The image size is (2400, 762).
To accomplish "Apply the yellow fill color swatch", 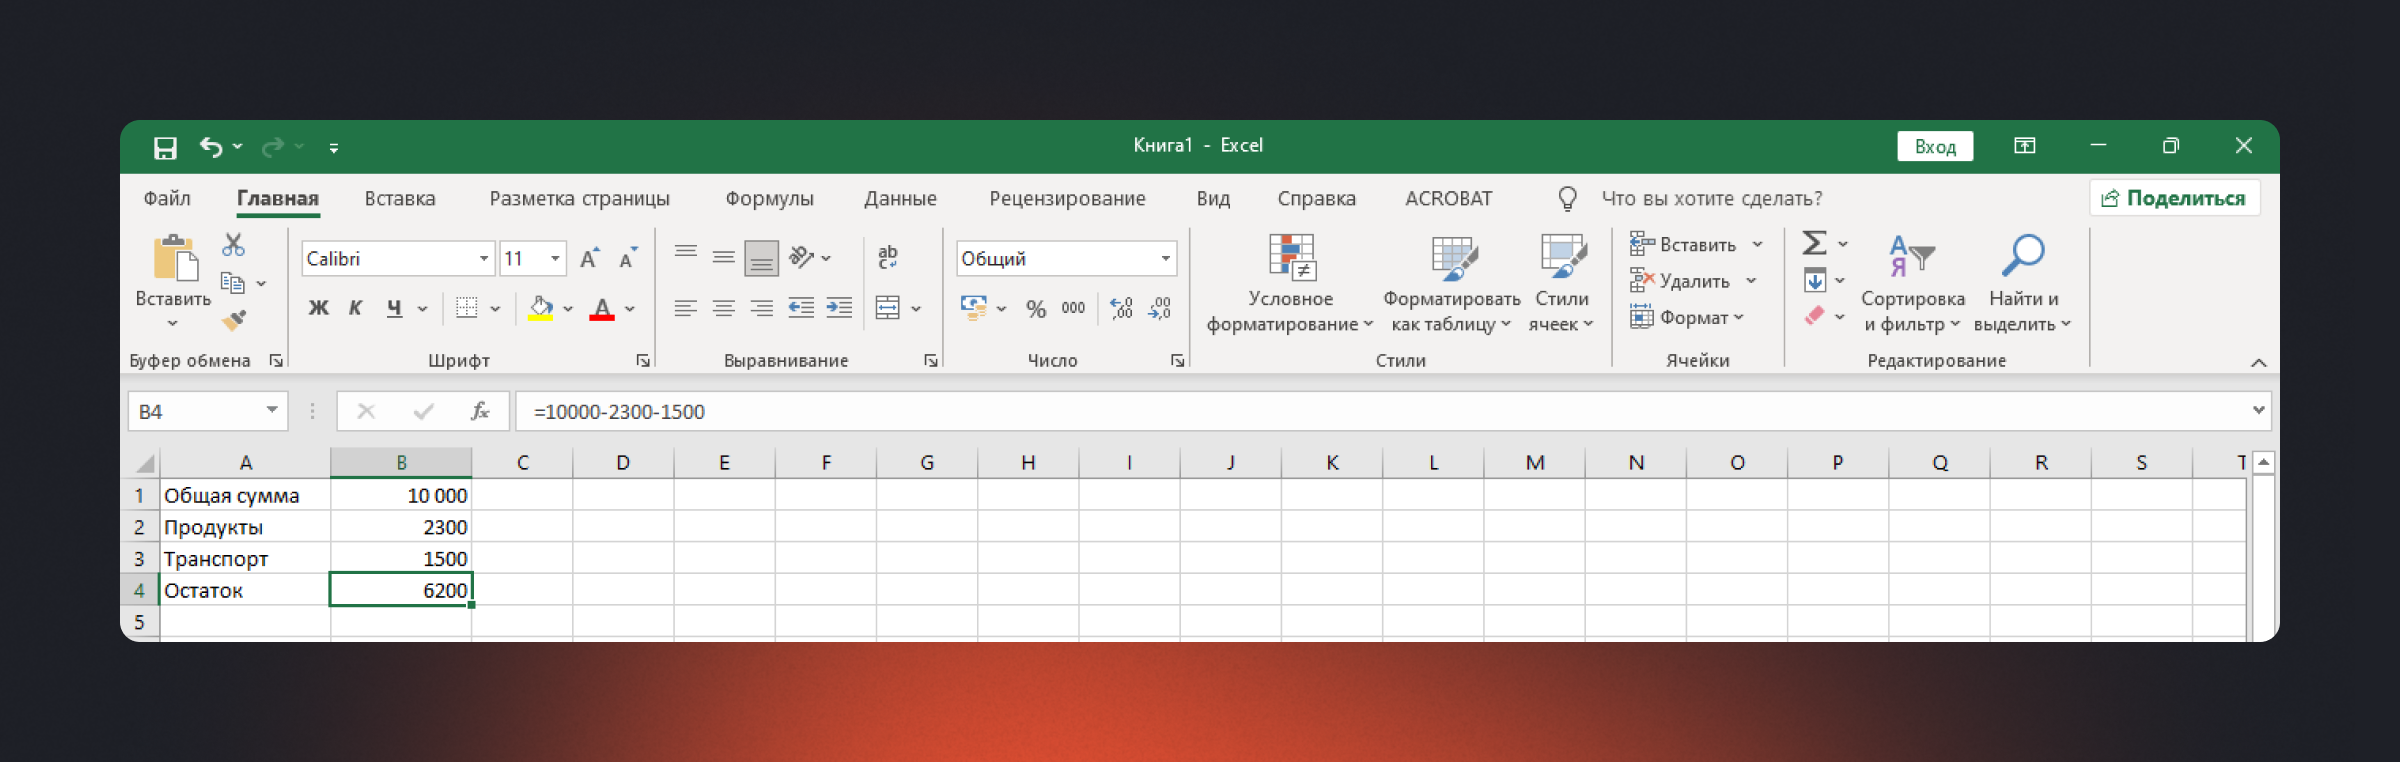I will click(541, 309).
